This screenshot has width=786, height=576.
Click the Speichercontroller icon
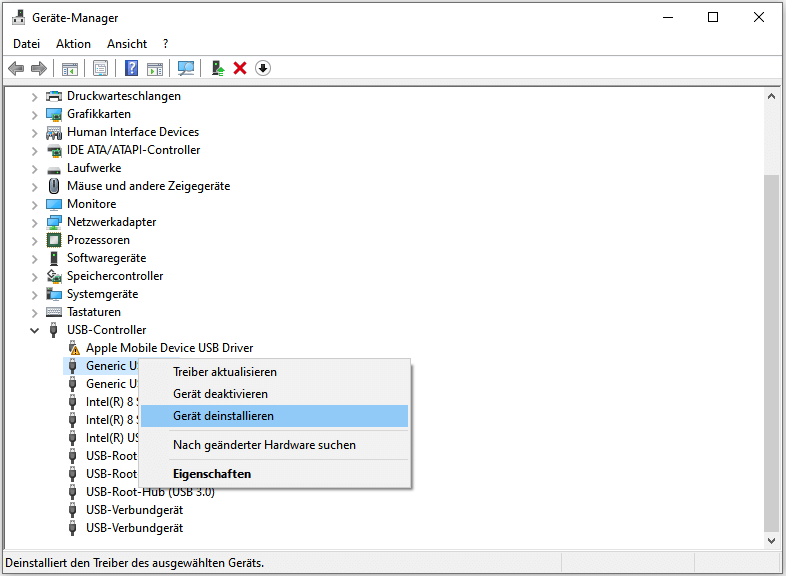point(54,276)
